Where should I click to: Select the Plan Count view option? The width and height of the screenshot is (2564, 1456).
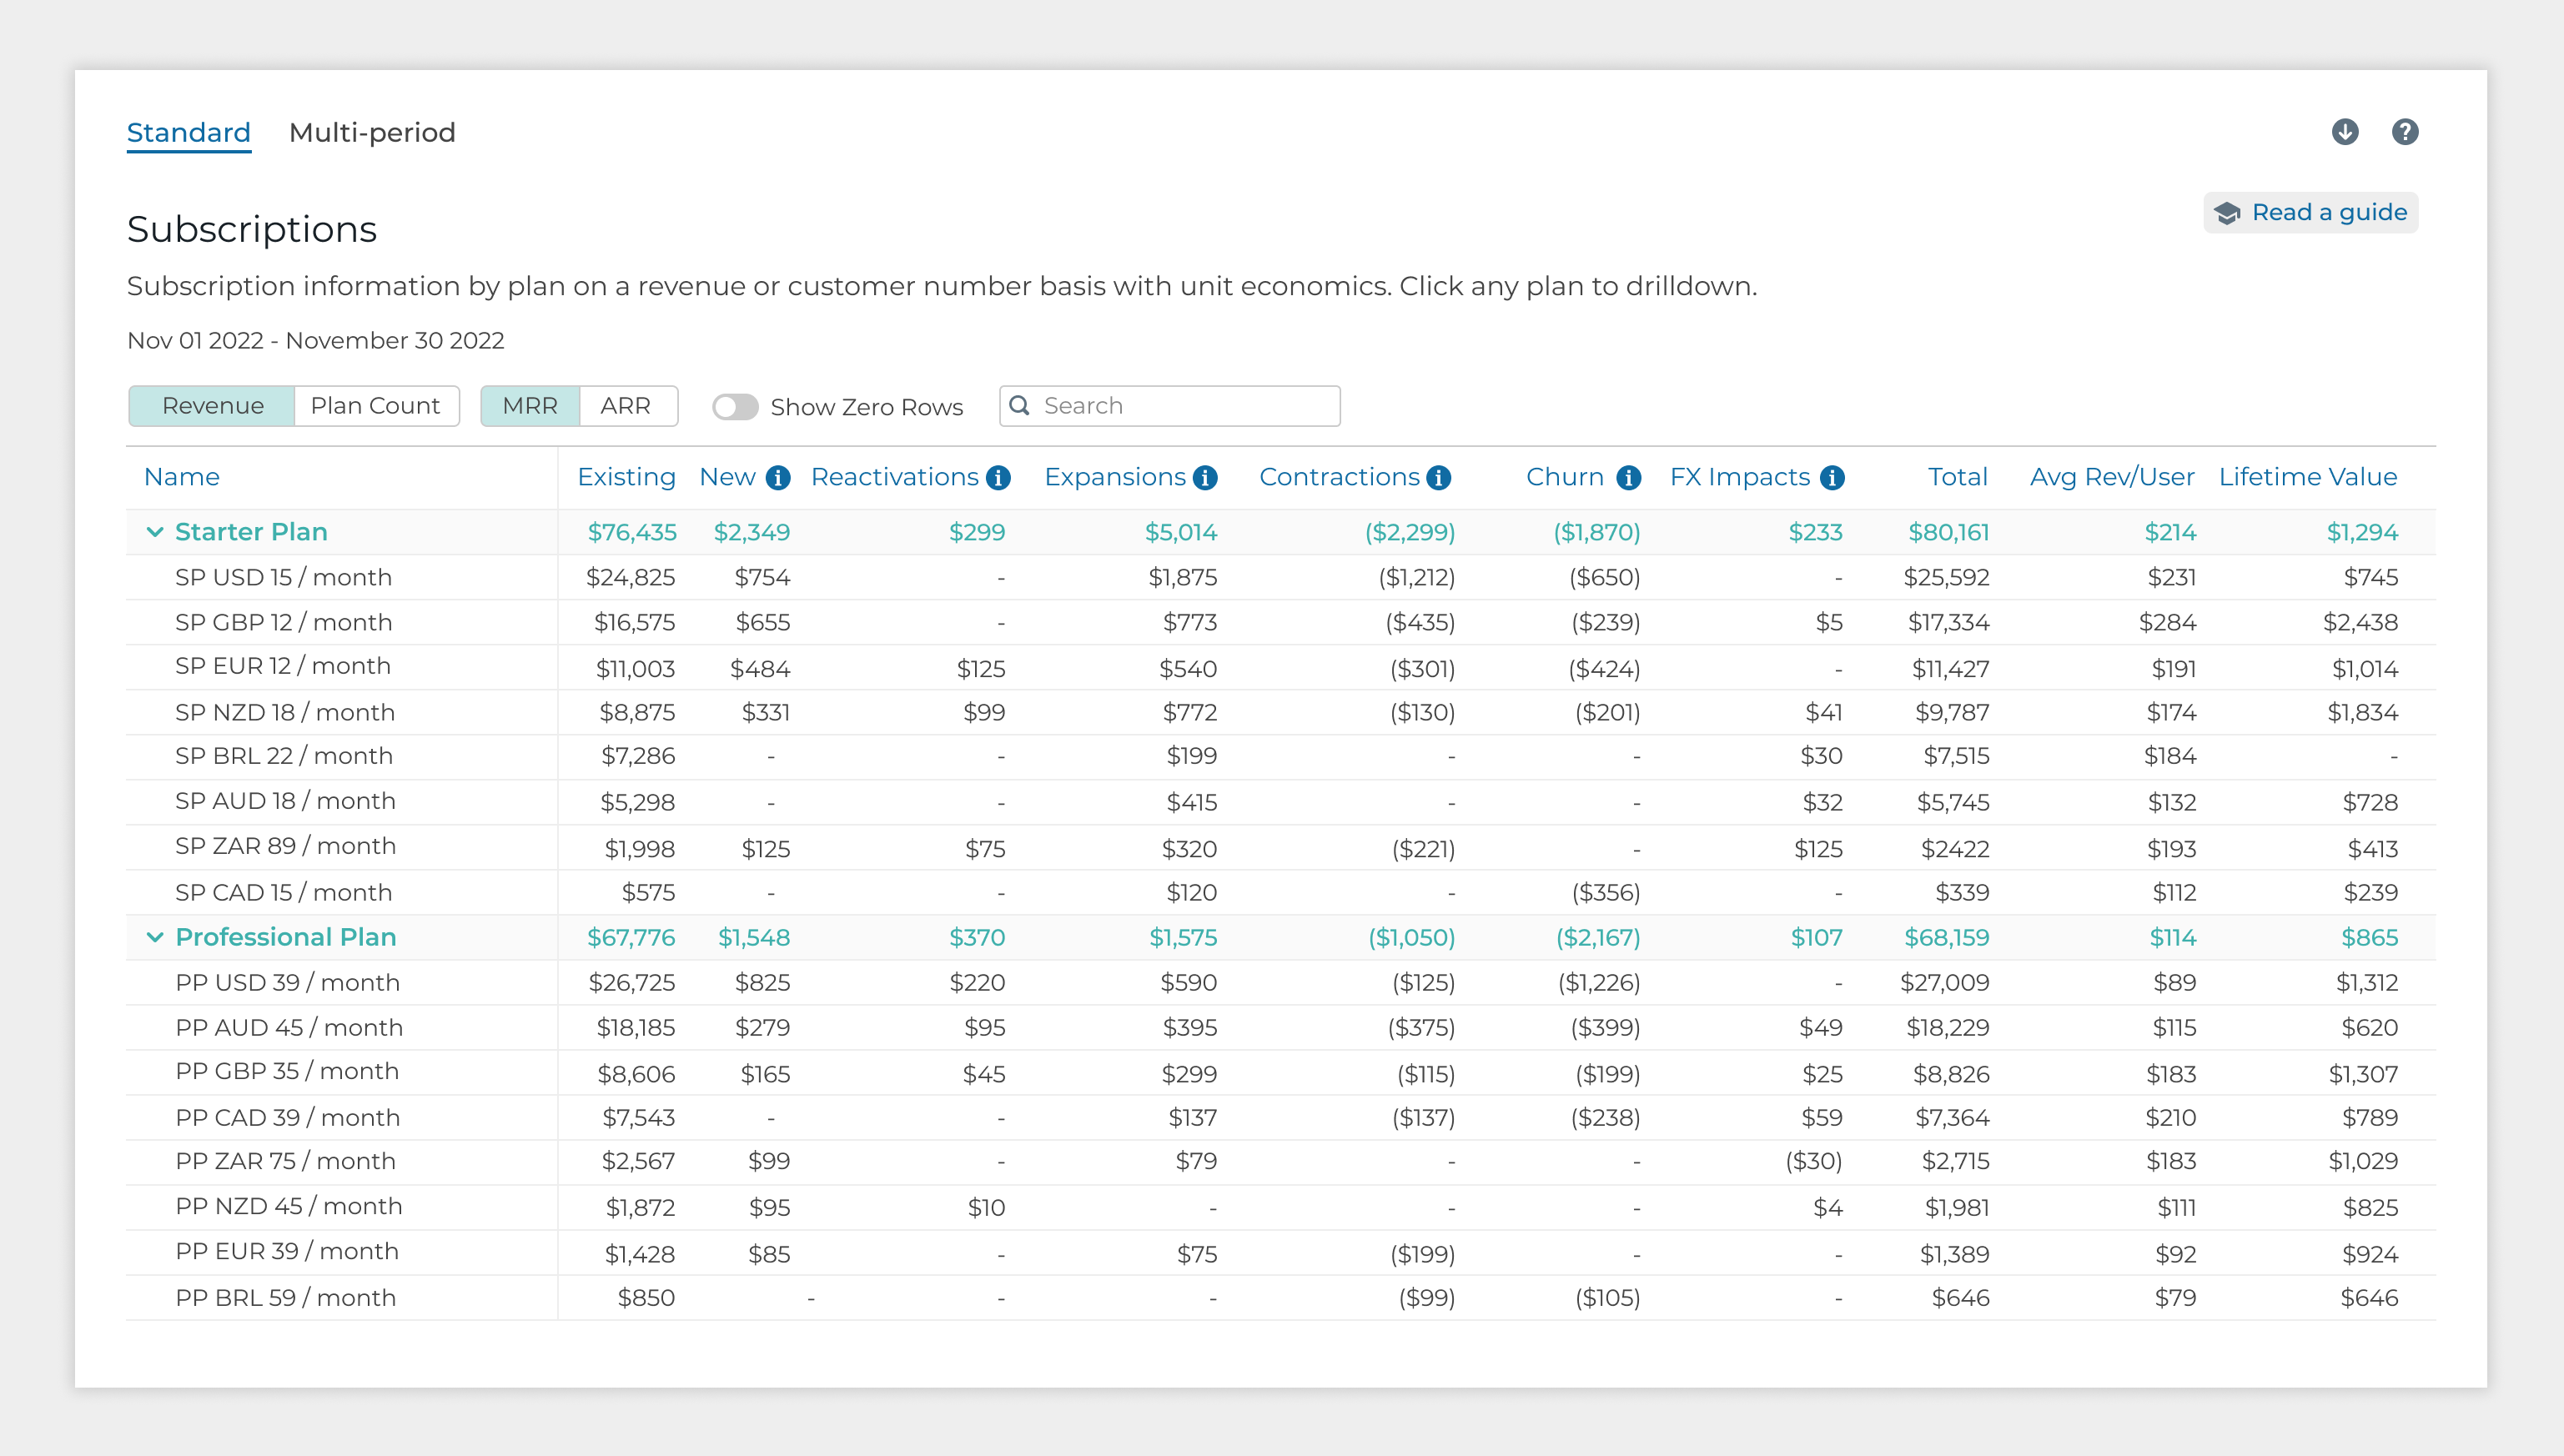(x=376, y=406)
